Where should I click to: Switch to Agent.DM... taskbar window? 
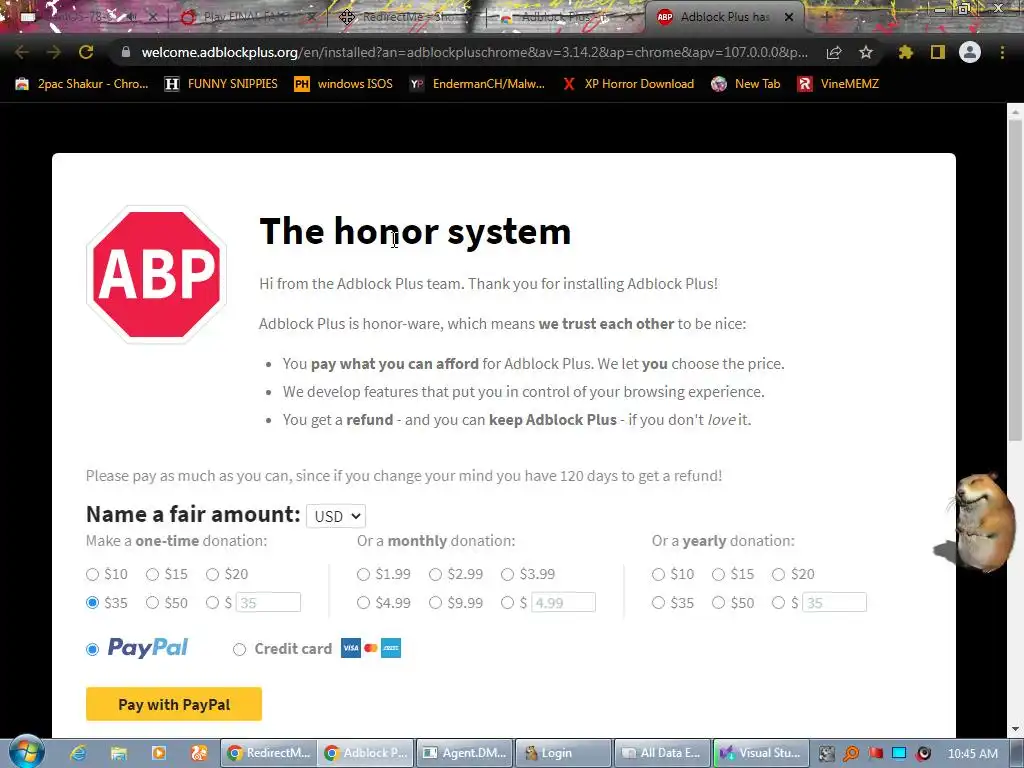pos(464,753)
